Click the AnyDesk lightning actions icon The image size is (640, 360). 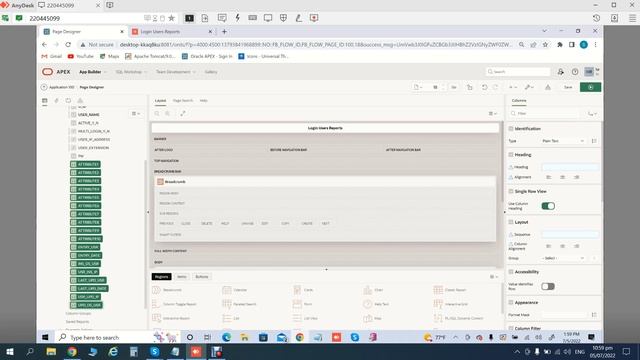click(x=237, y=18)
